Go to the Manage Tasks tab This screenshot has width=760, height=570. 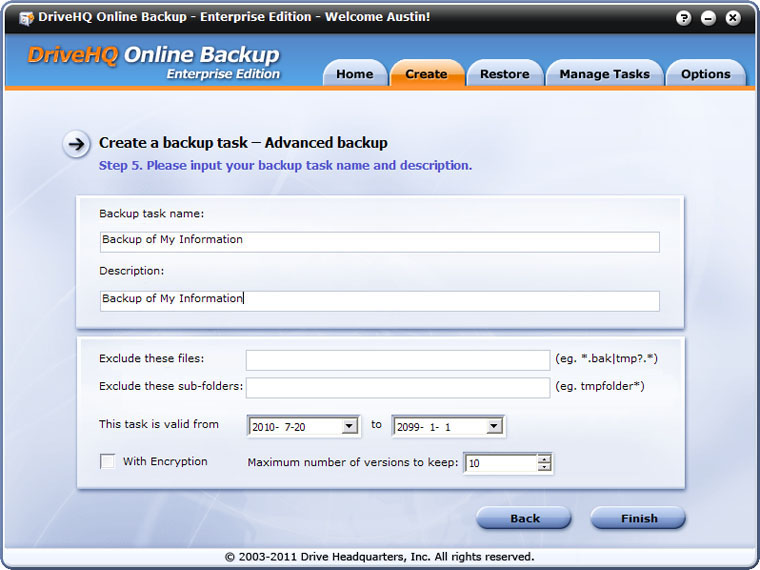click(x=604, y=74)
